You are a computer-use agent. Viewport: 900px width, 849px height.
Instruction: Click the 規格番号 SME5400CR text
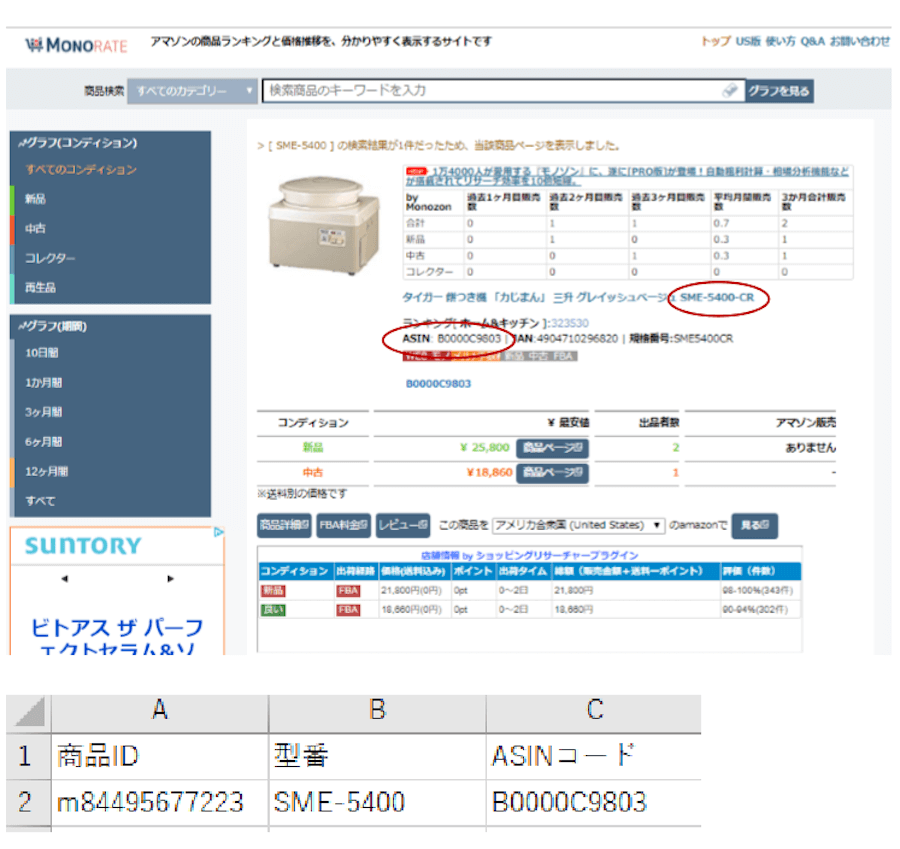pyautogui.click(x=681, y=339)
